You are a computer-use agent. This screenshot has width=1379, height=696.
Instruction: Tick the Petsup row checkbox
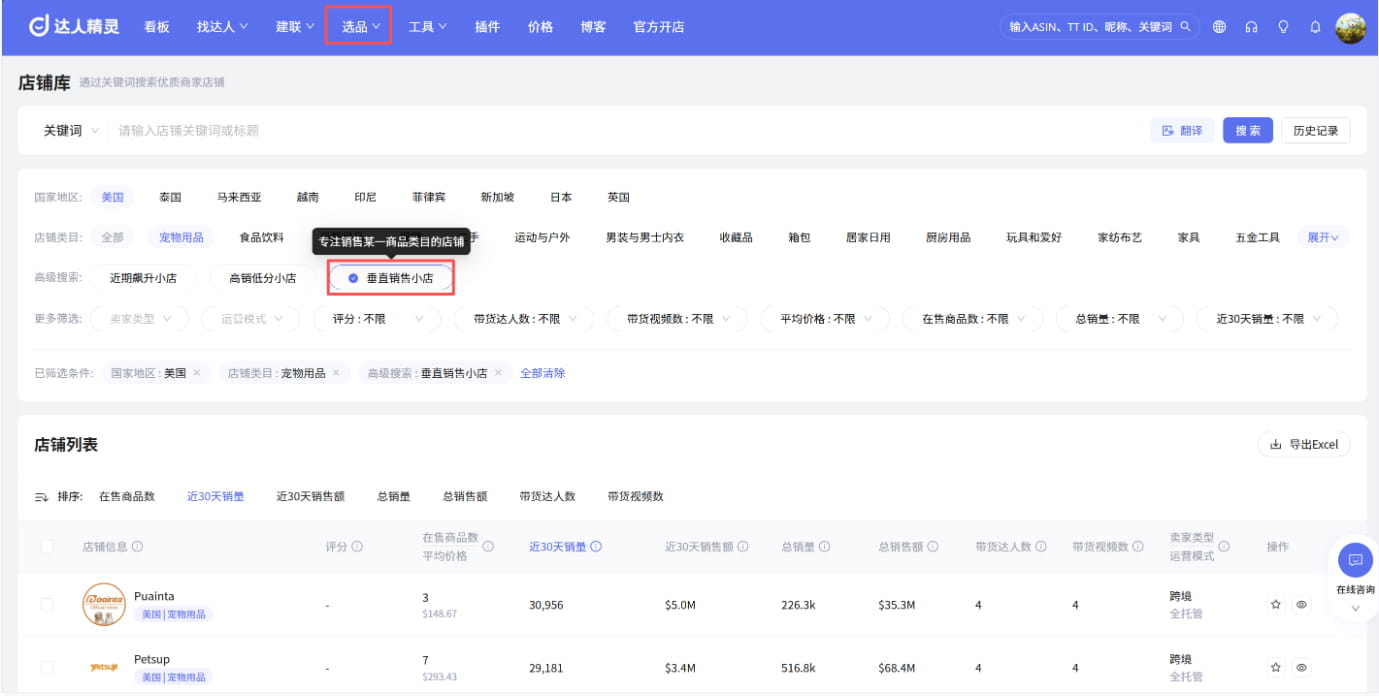(x=47, y=667)
